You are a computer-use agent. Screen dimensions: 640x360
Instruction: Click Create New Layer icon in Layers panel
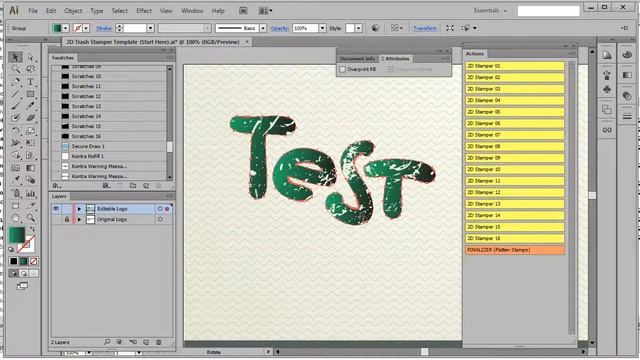tap(146, 342)
